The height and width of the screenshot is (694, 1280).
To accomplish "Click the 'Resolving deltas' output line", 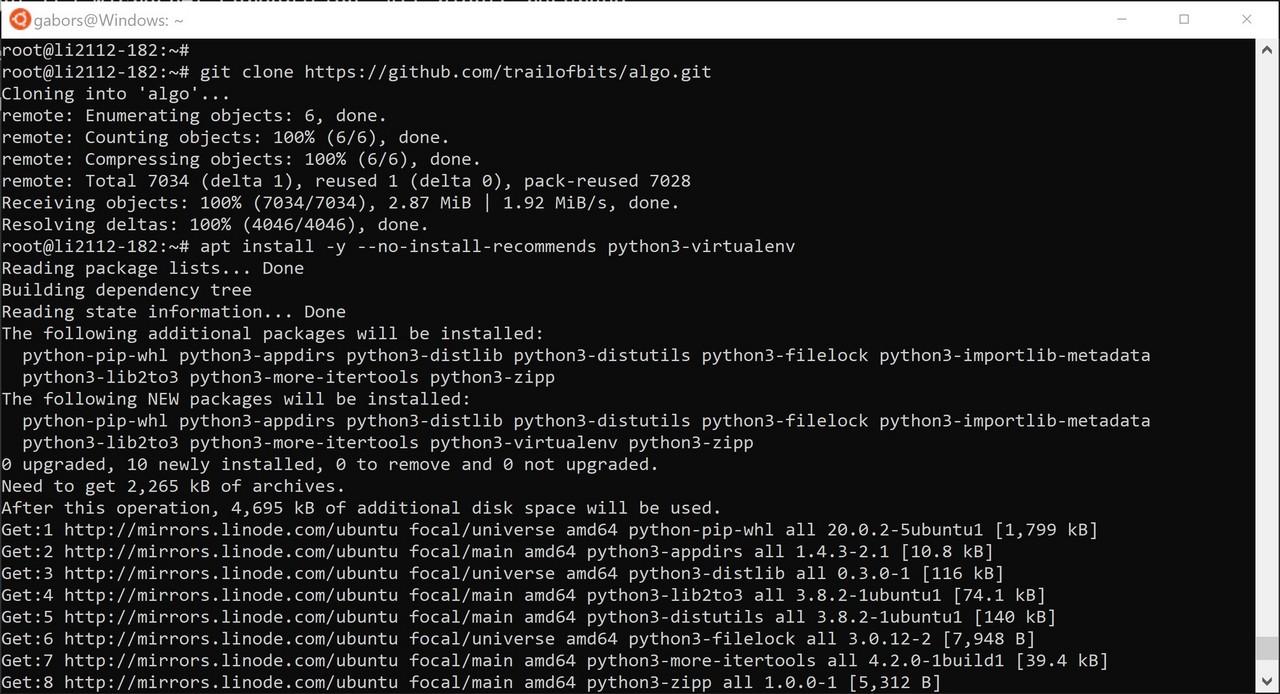I will coord(215,224).
